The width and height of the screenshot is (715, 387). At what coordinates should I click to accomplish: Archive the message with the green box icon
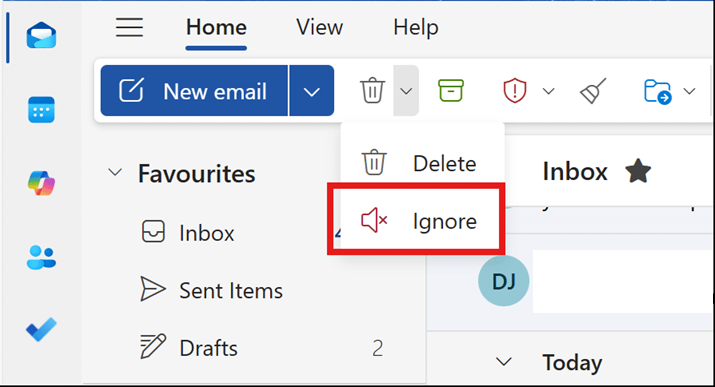tap(451, 90)
